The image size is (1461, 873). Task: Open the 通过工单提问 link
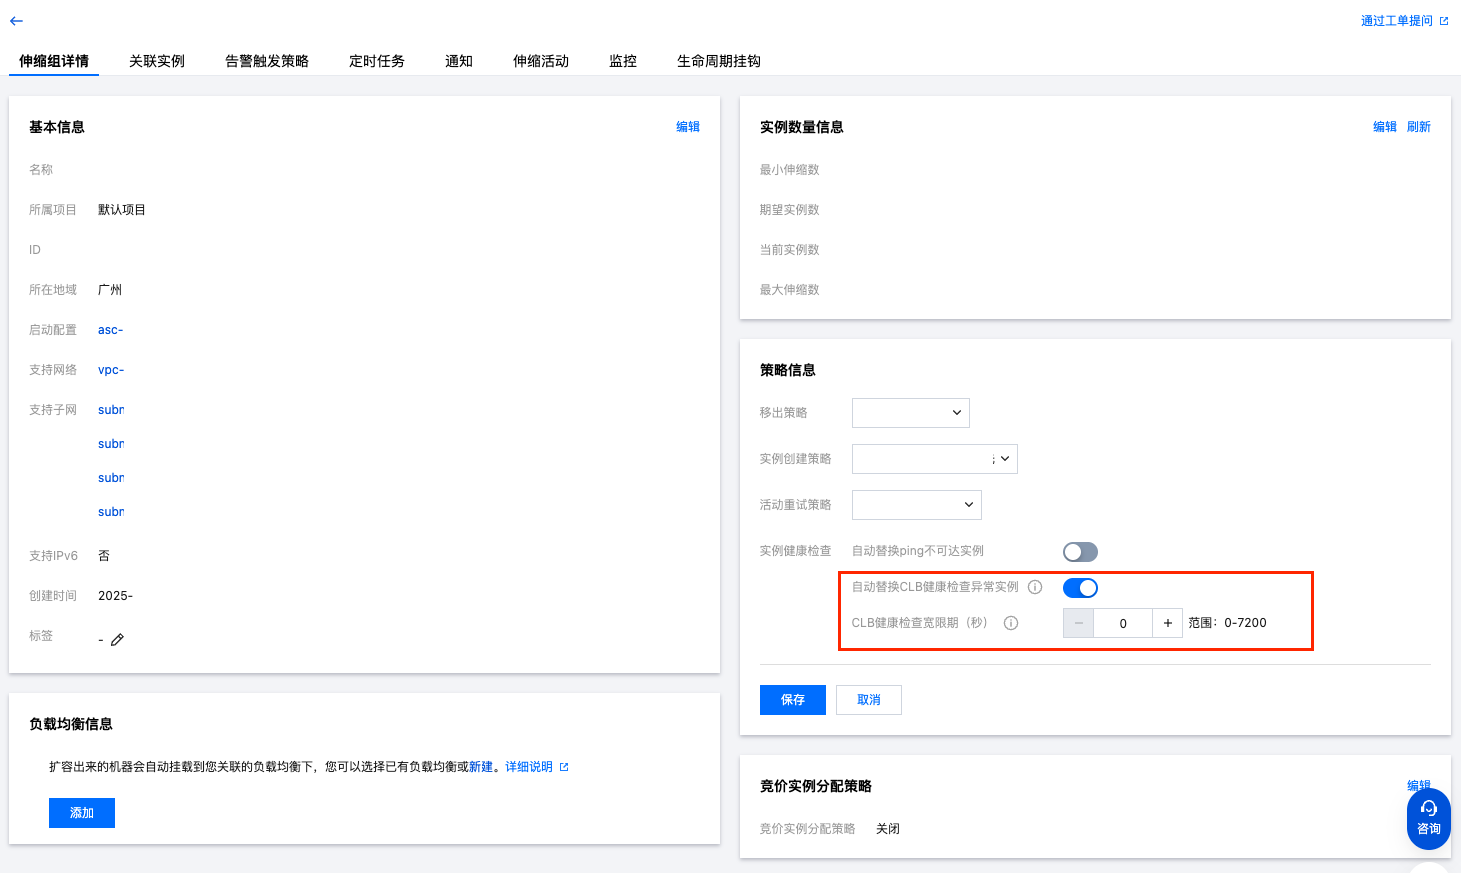[x=1397, y=21]
